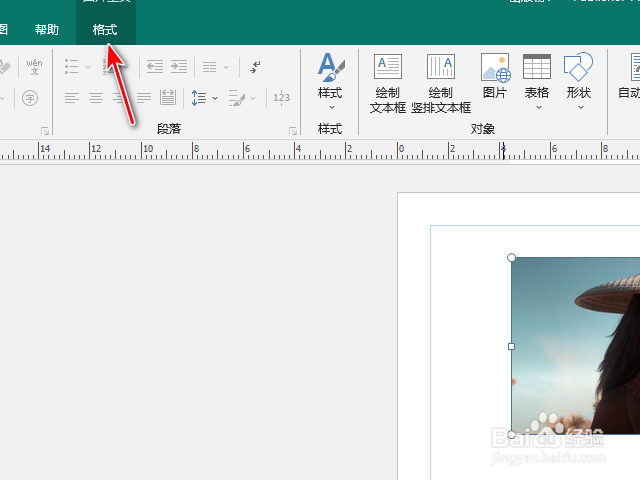
Task: Click the ruler's page origin mark 0
Action: pyautogui.click(x=401, y=149)
